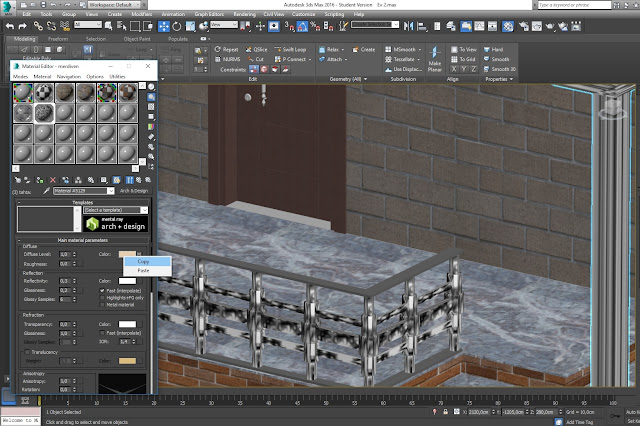Click the Arch & Design material type button

(133, 191)
